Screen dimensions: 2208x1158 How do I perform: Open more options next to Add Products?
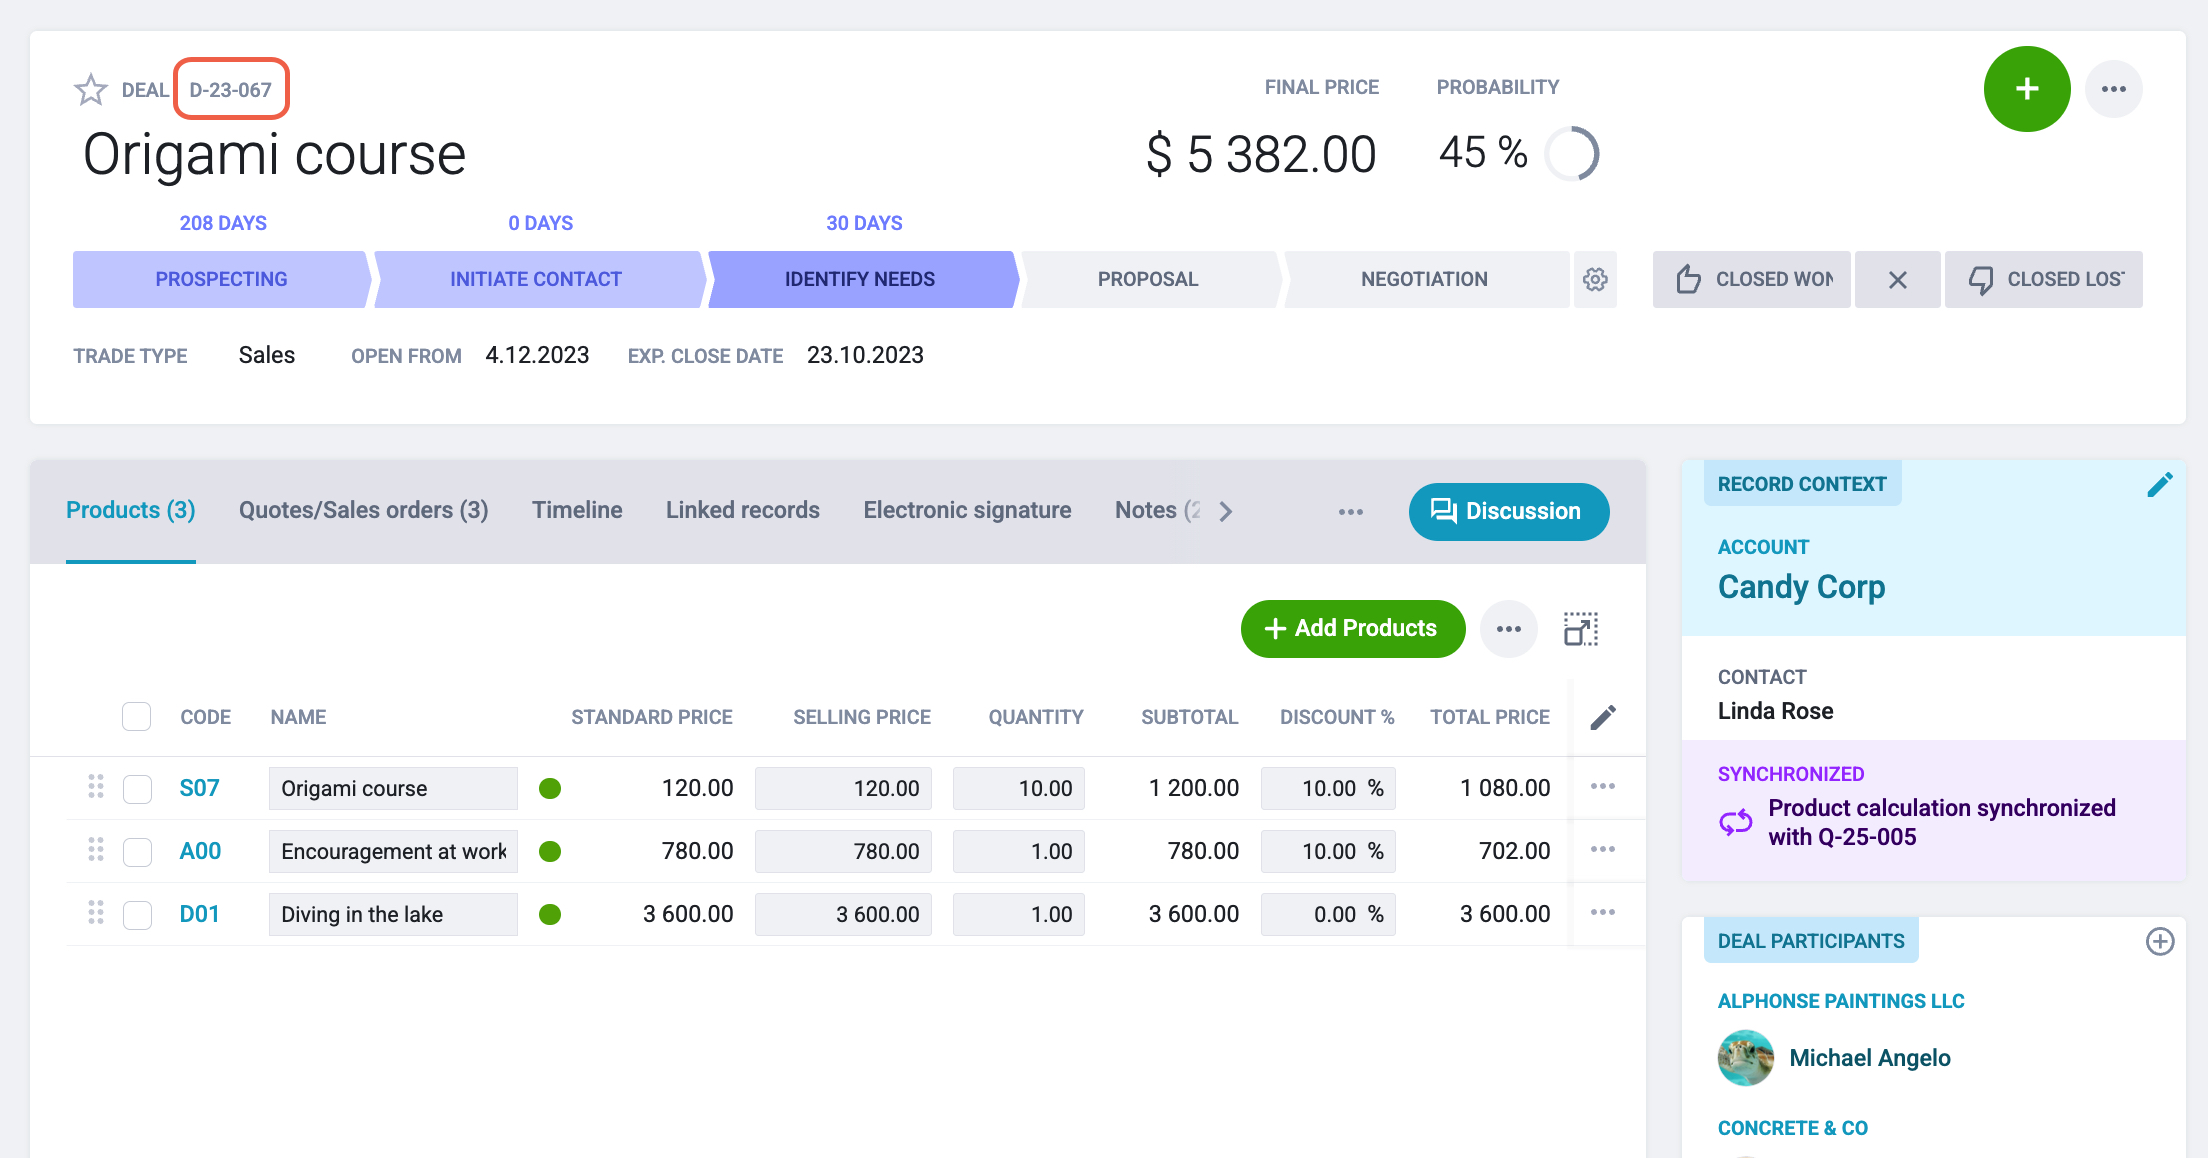coord(1508,629)
